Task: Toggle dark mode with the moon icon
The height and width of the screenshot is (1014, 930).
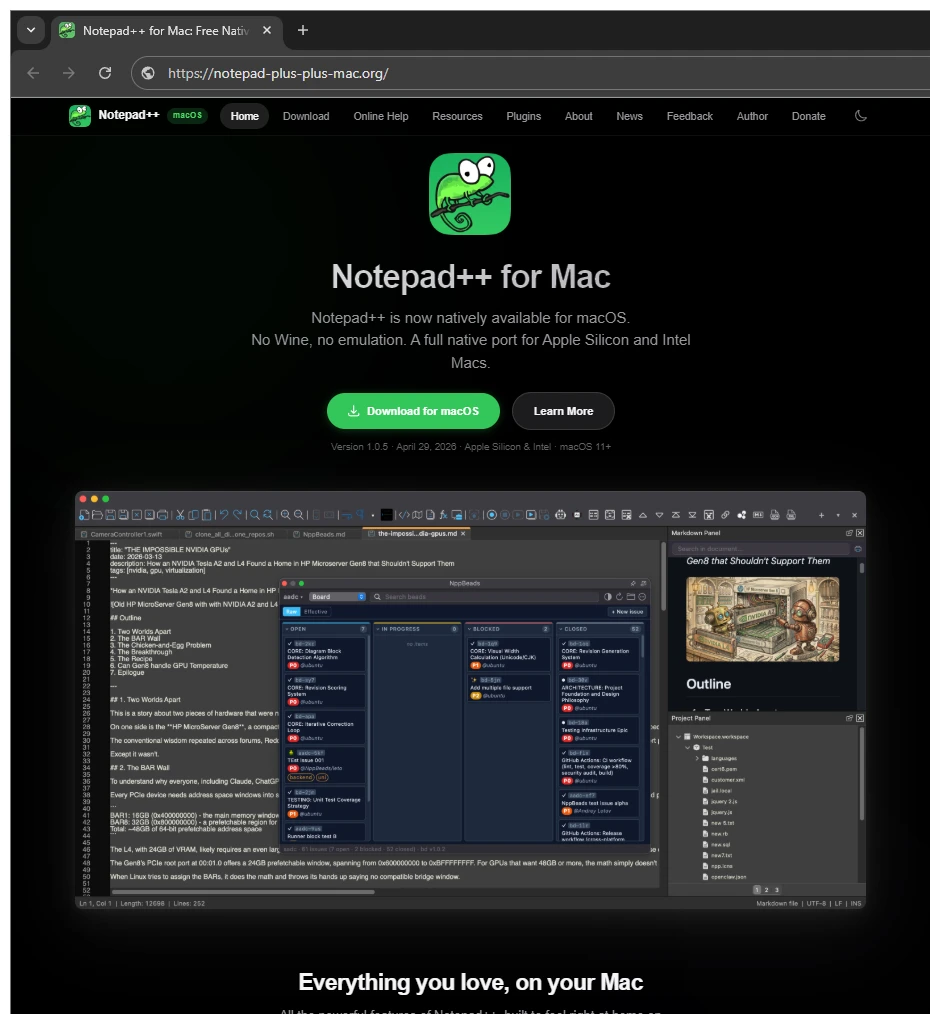Action: tap(861, 116)
